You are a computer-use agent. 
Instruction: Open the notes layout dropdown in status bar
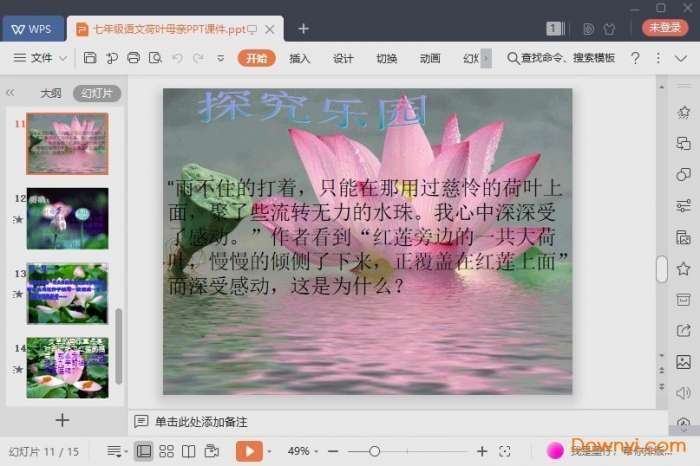pyautogui.click(x=117, y=451)
